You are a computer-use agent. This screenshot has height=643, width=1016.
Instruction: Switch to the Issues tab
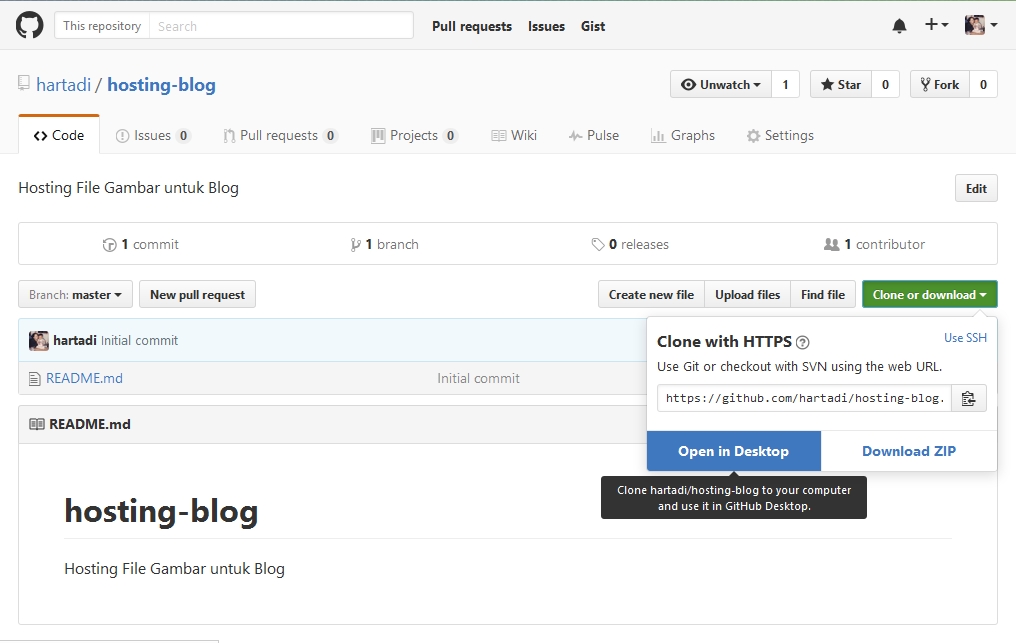tap(153, 135)
